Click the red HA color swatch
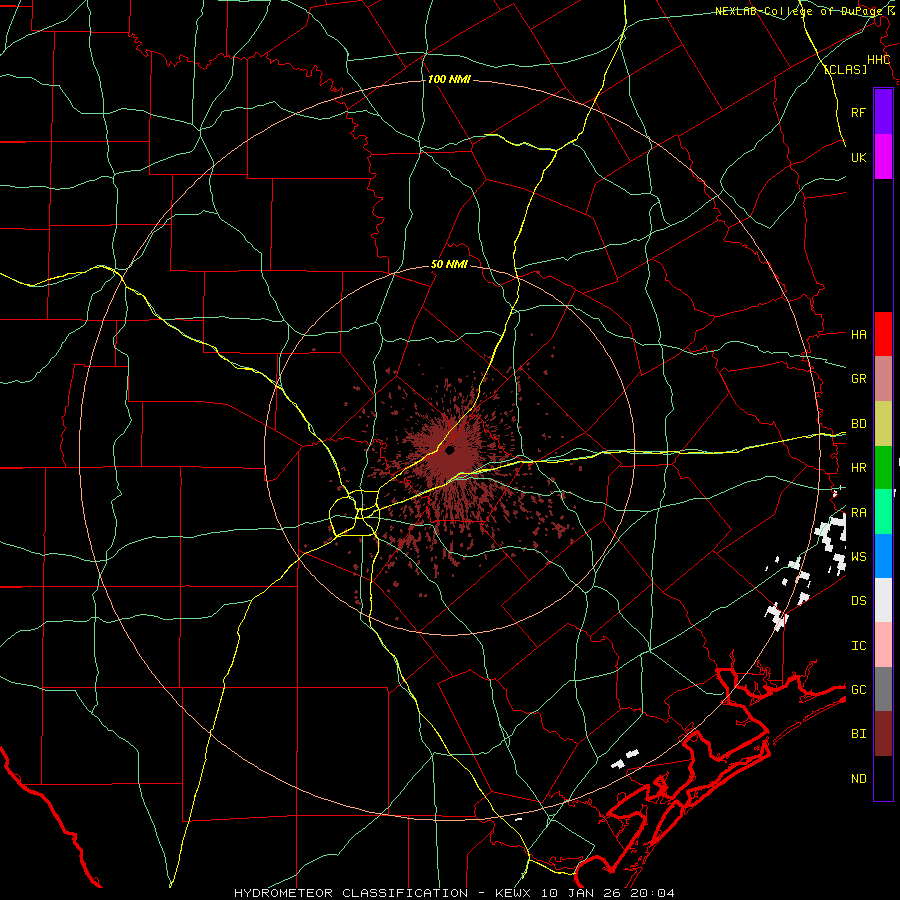The width and height of the screenshot is (900, 900). click(x=883, y=334)
